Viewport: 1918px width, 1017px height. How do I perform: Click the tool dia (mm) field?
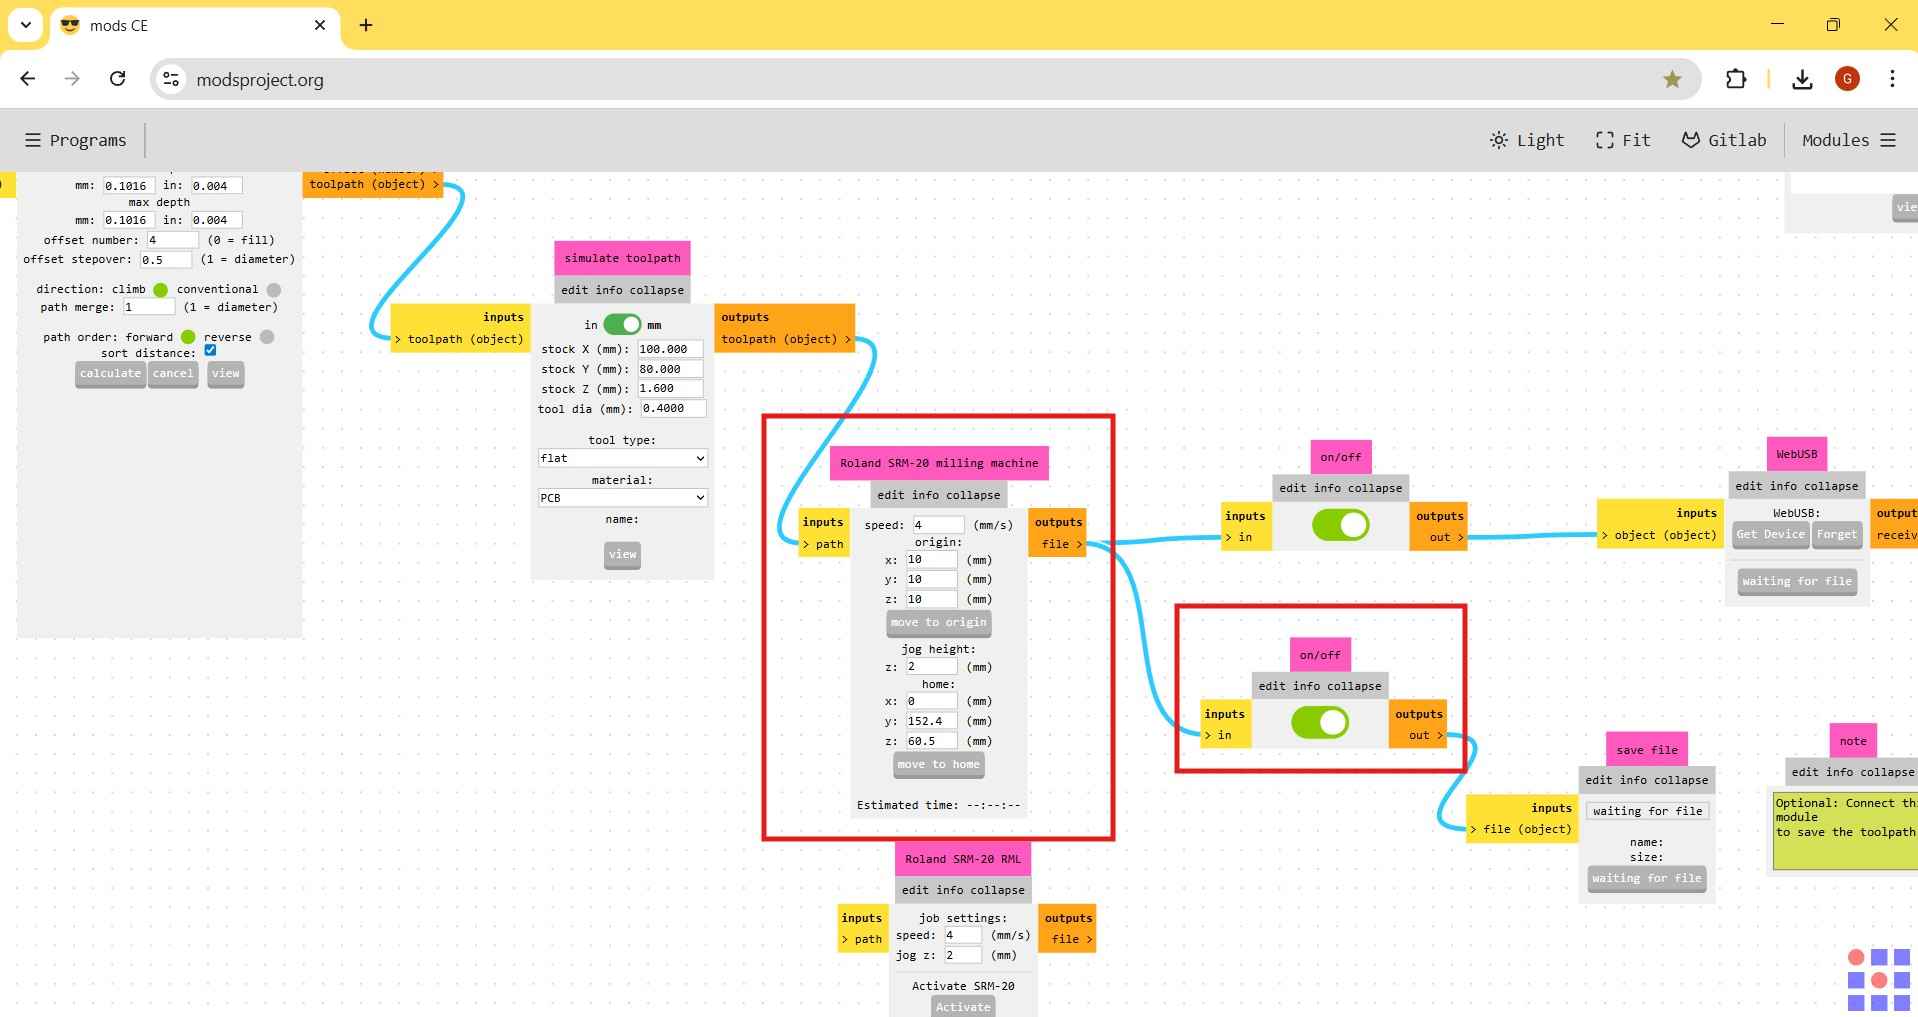[x=673, y=409]
